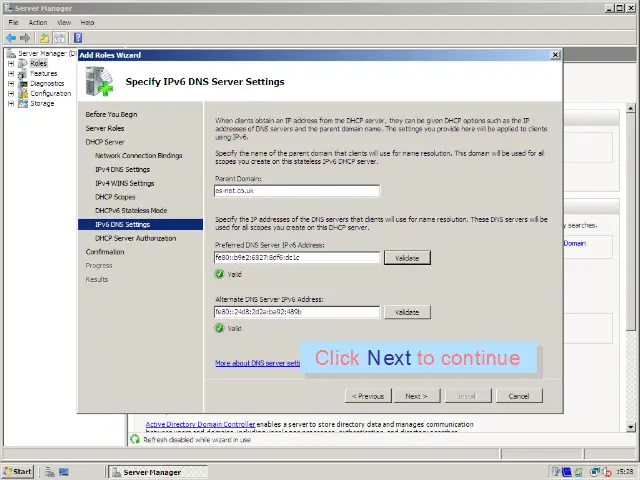Click the Show Desktop quick launch icon
The width and height of the screenshot is (640, 480).
(64, 472)
